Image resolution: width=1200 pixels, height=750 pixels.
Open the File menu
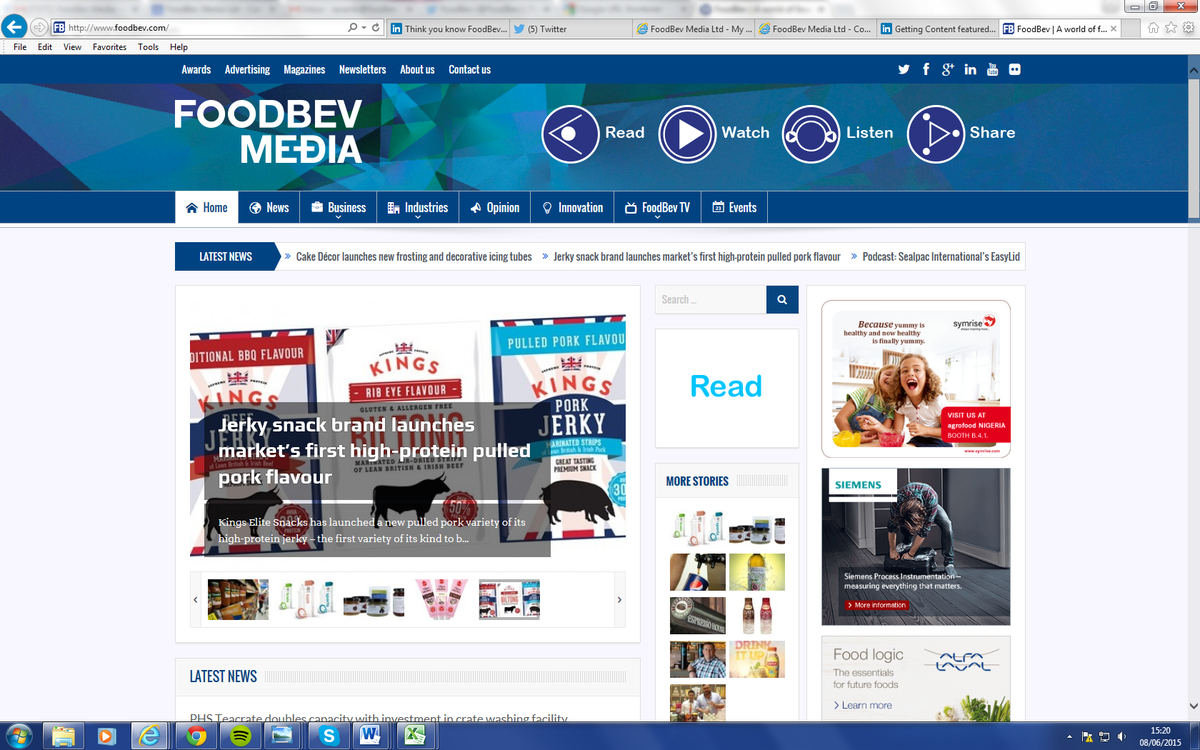pyautogui.click(x=20, y=47)
